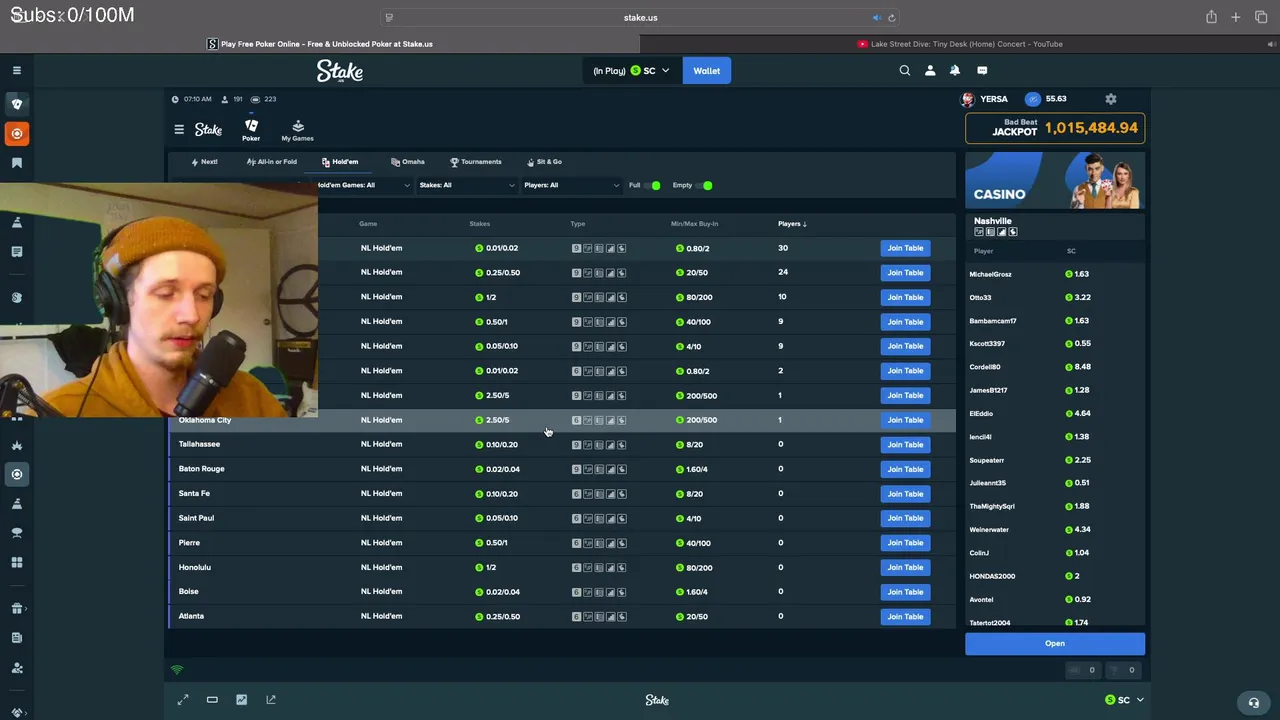Select the Hold'em tab
This screenshot has width=1280, height=720.
point(340,162)
